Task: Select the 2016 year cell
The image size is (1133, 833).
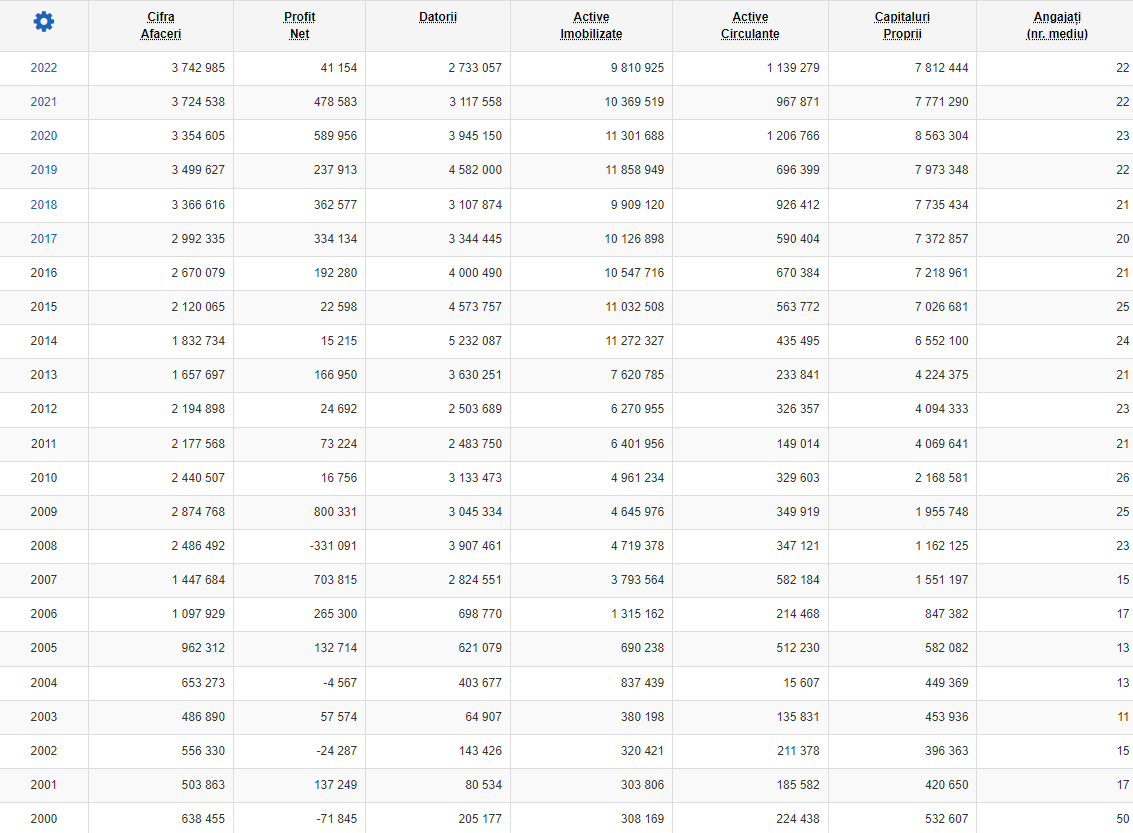Action: click(x=43, y=272)
